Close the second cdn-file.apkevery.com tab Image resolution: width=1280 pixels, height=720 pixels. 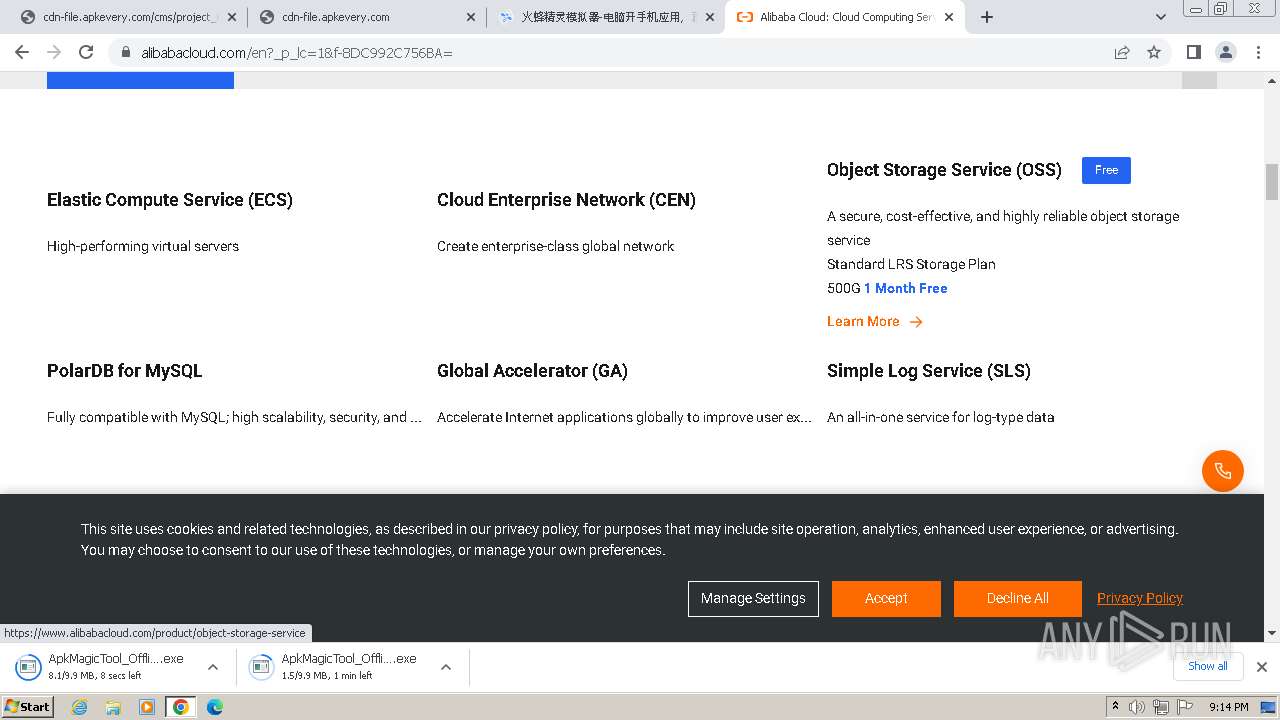point(471,17)
